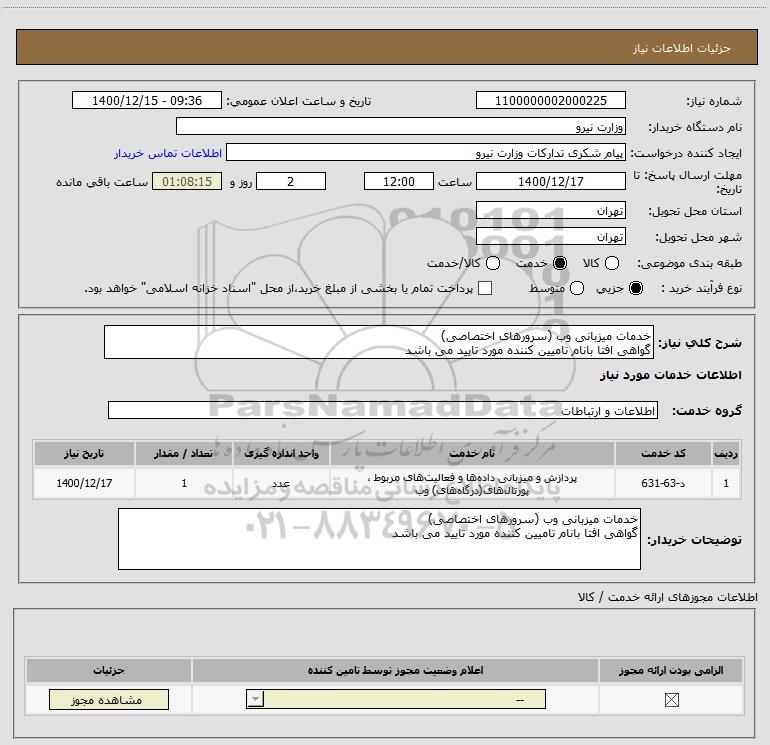This screenshot has width=770, height=745.
Task: Click the announcement date field 1400/12/15 - 09:36
Action: coord(147,101)
